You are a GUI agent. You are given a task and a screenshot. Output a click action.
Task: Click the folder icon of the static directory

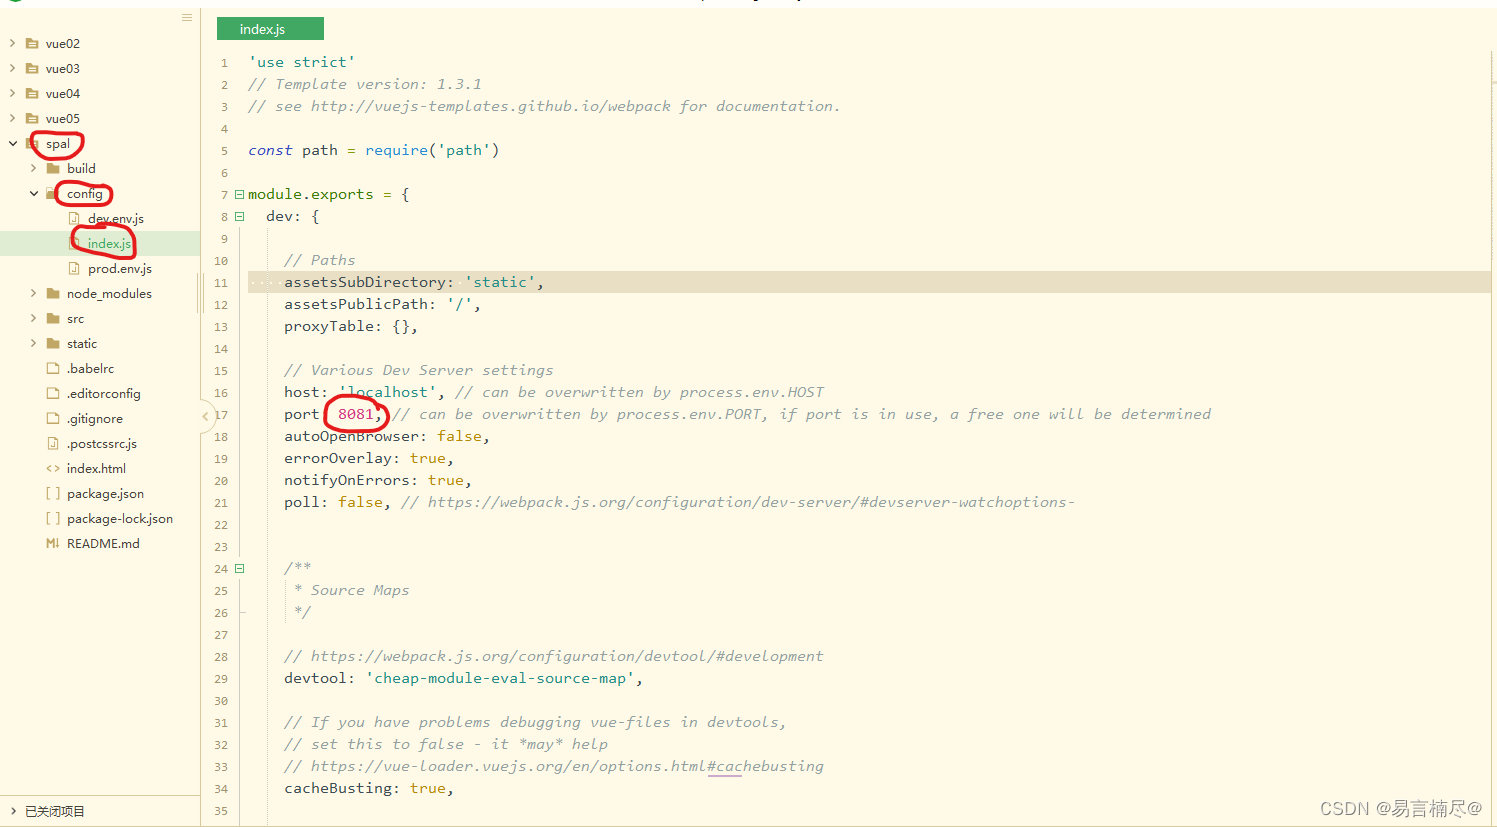52,343
